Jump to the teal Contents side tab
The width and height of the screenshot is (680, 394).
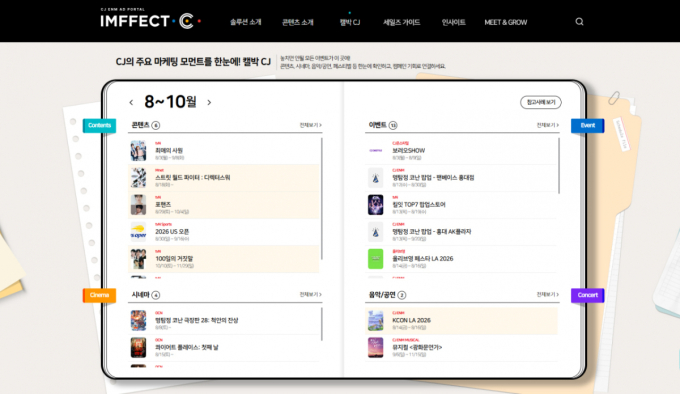[99, 125]
